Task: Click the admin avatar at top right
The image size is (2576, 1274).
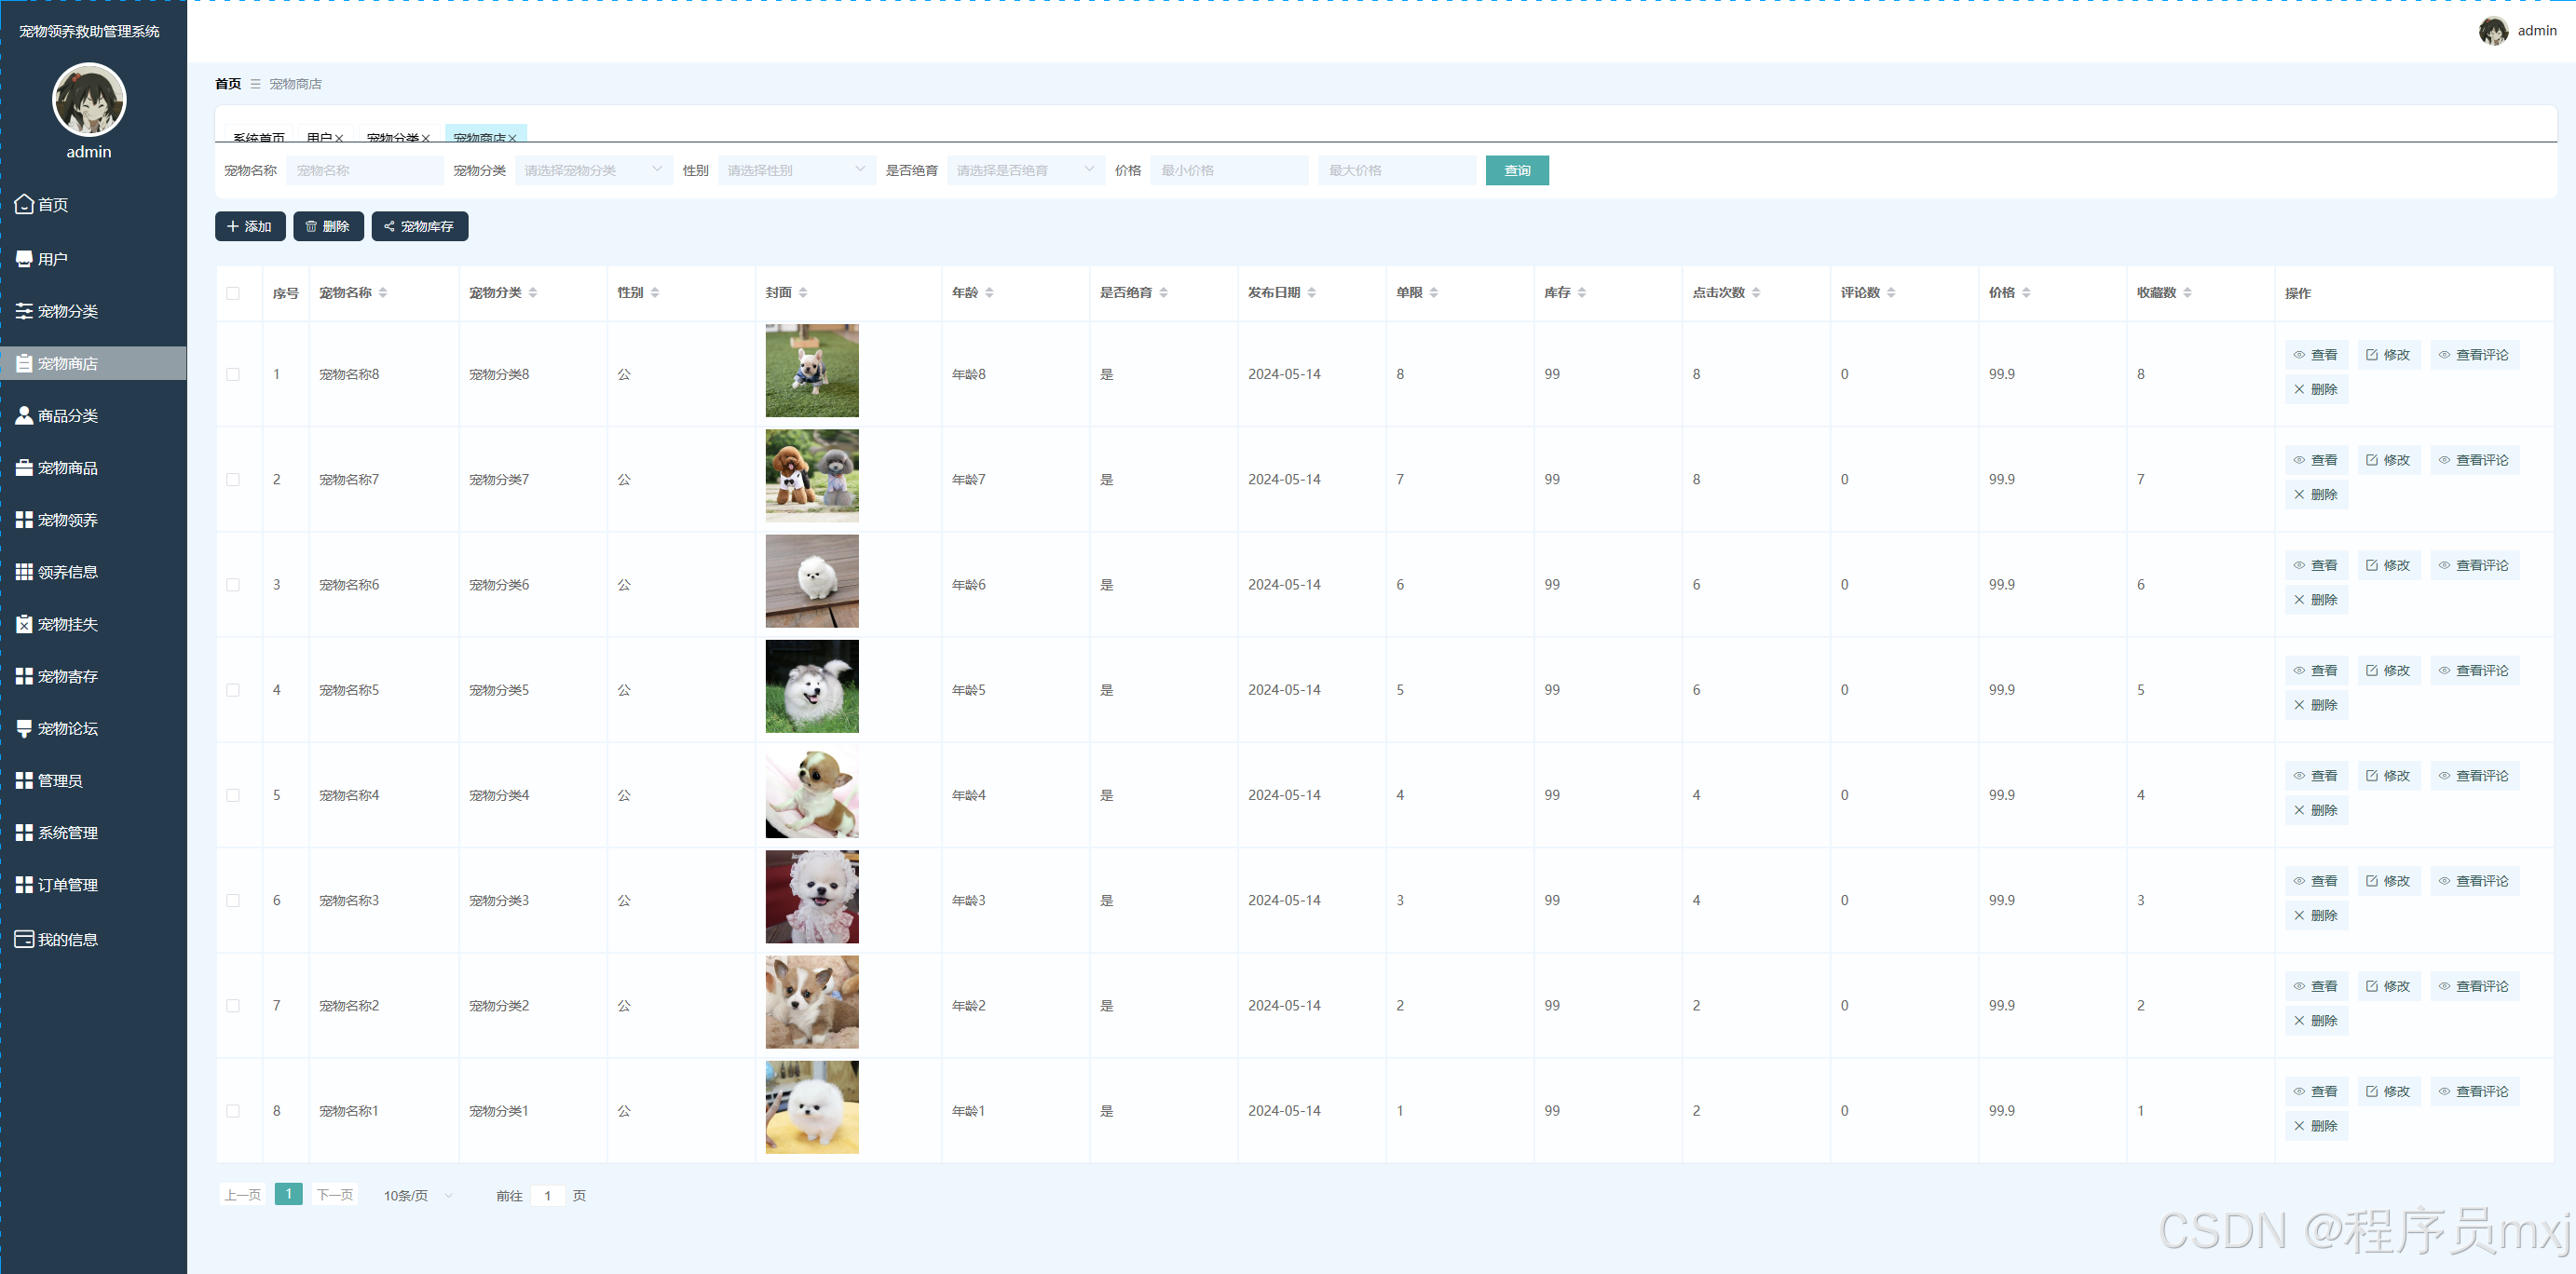Action: pos(2493,31)
